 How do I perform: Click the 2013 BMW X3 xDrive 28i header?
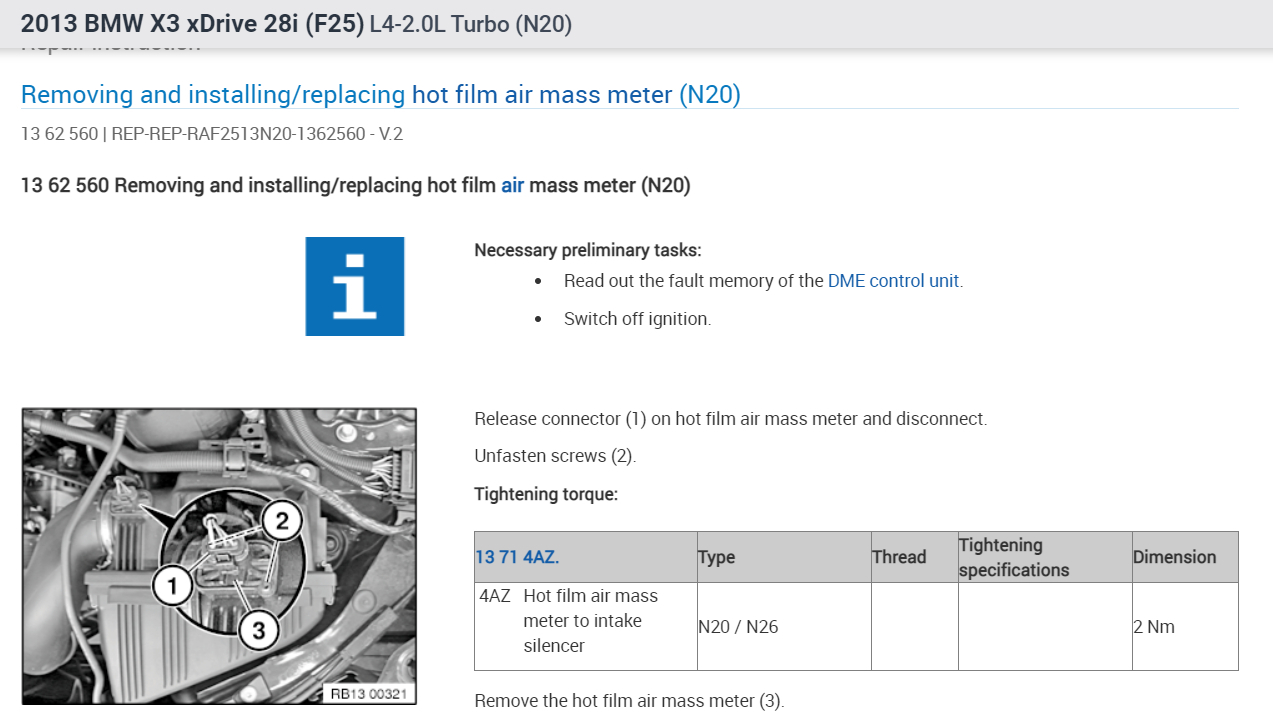pyautogui.click(x=192, y=24)
